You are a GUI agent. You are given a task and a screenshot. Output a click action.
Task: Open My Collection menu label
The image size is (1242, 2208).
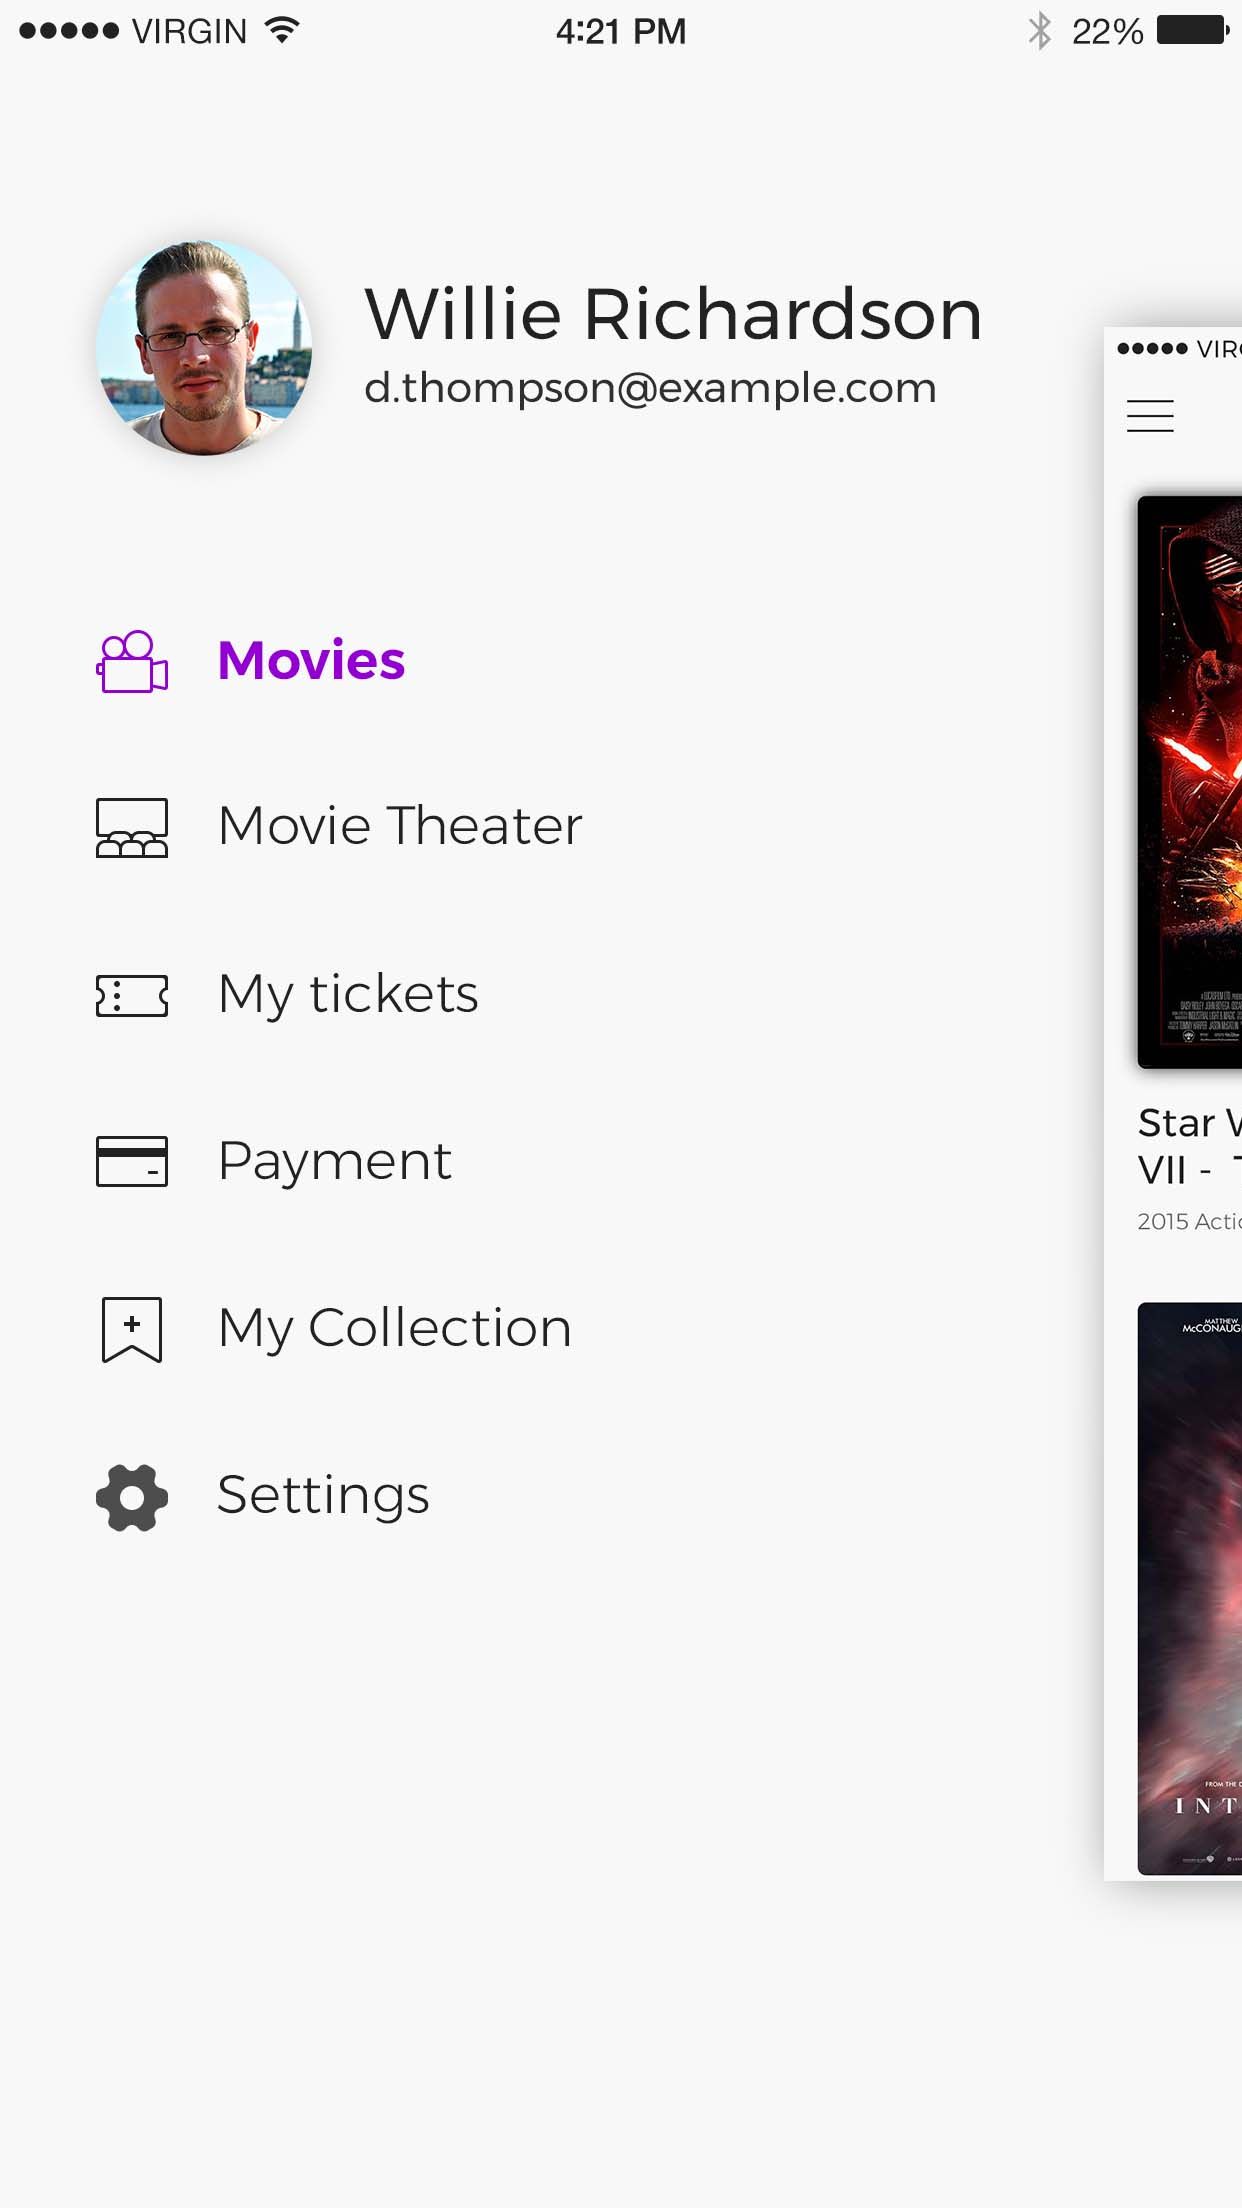[394, 1329]
